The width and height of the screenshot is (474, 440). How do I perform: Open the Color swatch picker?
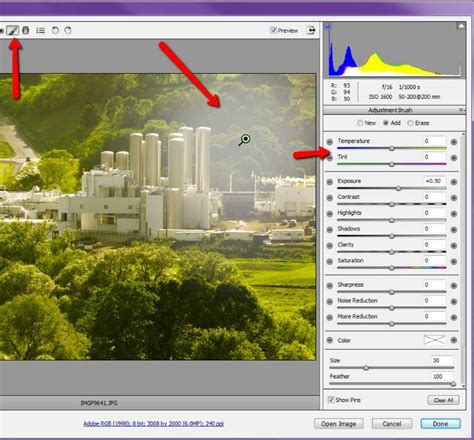click(434, 340)
